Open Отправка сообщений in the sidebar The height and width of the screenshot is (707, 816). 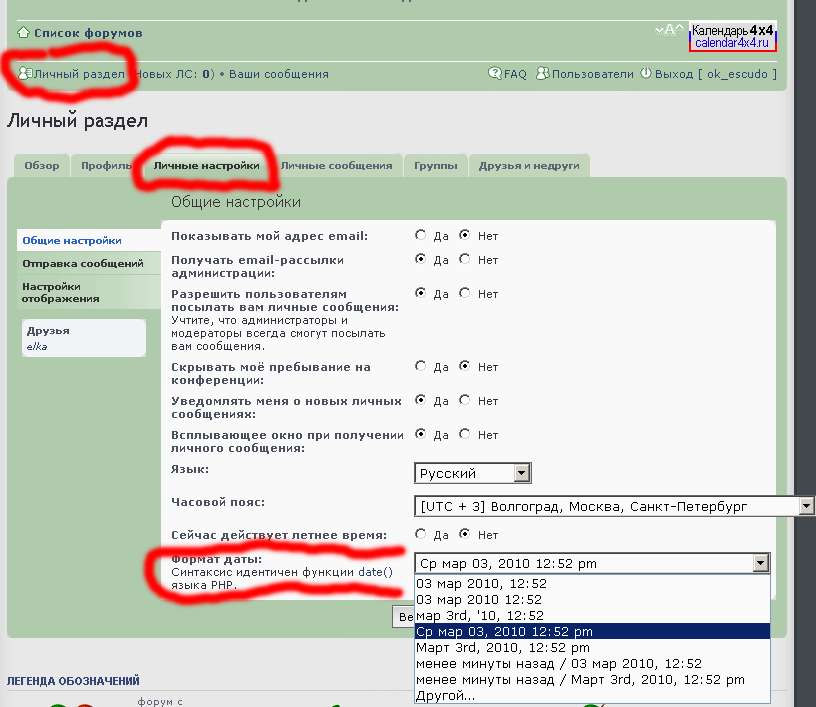83,264
